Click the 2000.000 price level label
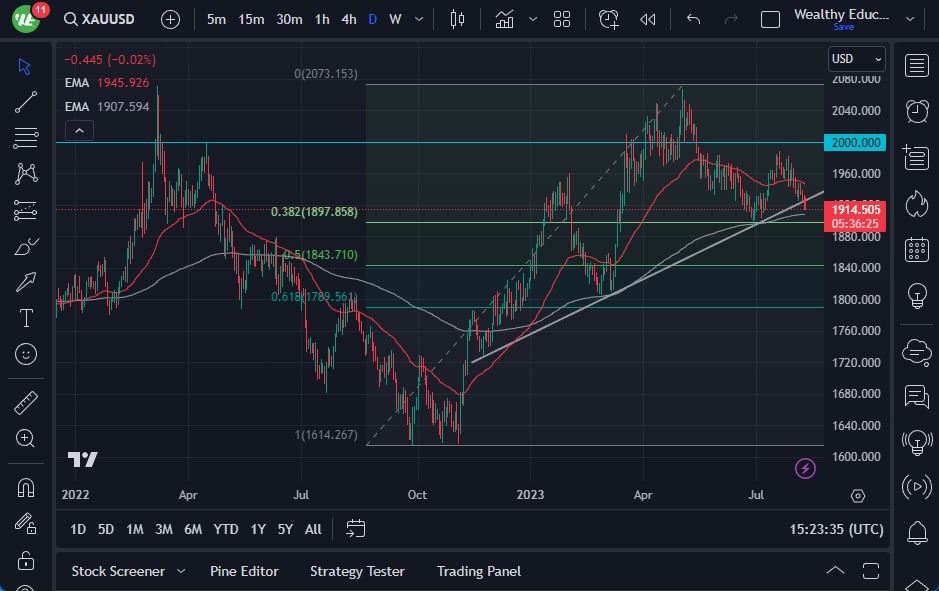Image resolution: width=939 pixels, height=591 pixels. (856, 143)
